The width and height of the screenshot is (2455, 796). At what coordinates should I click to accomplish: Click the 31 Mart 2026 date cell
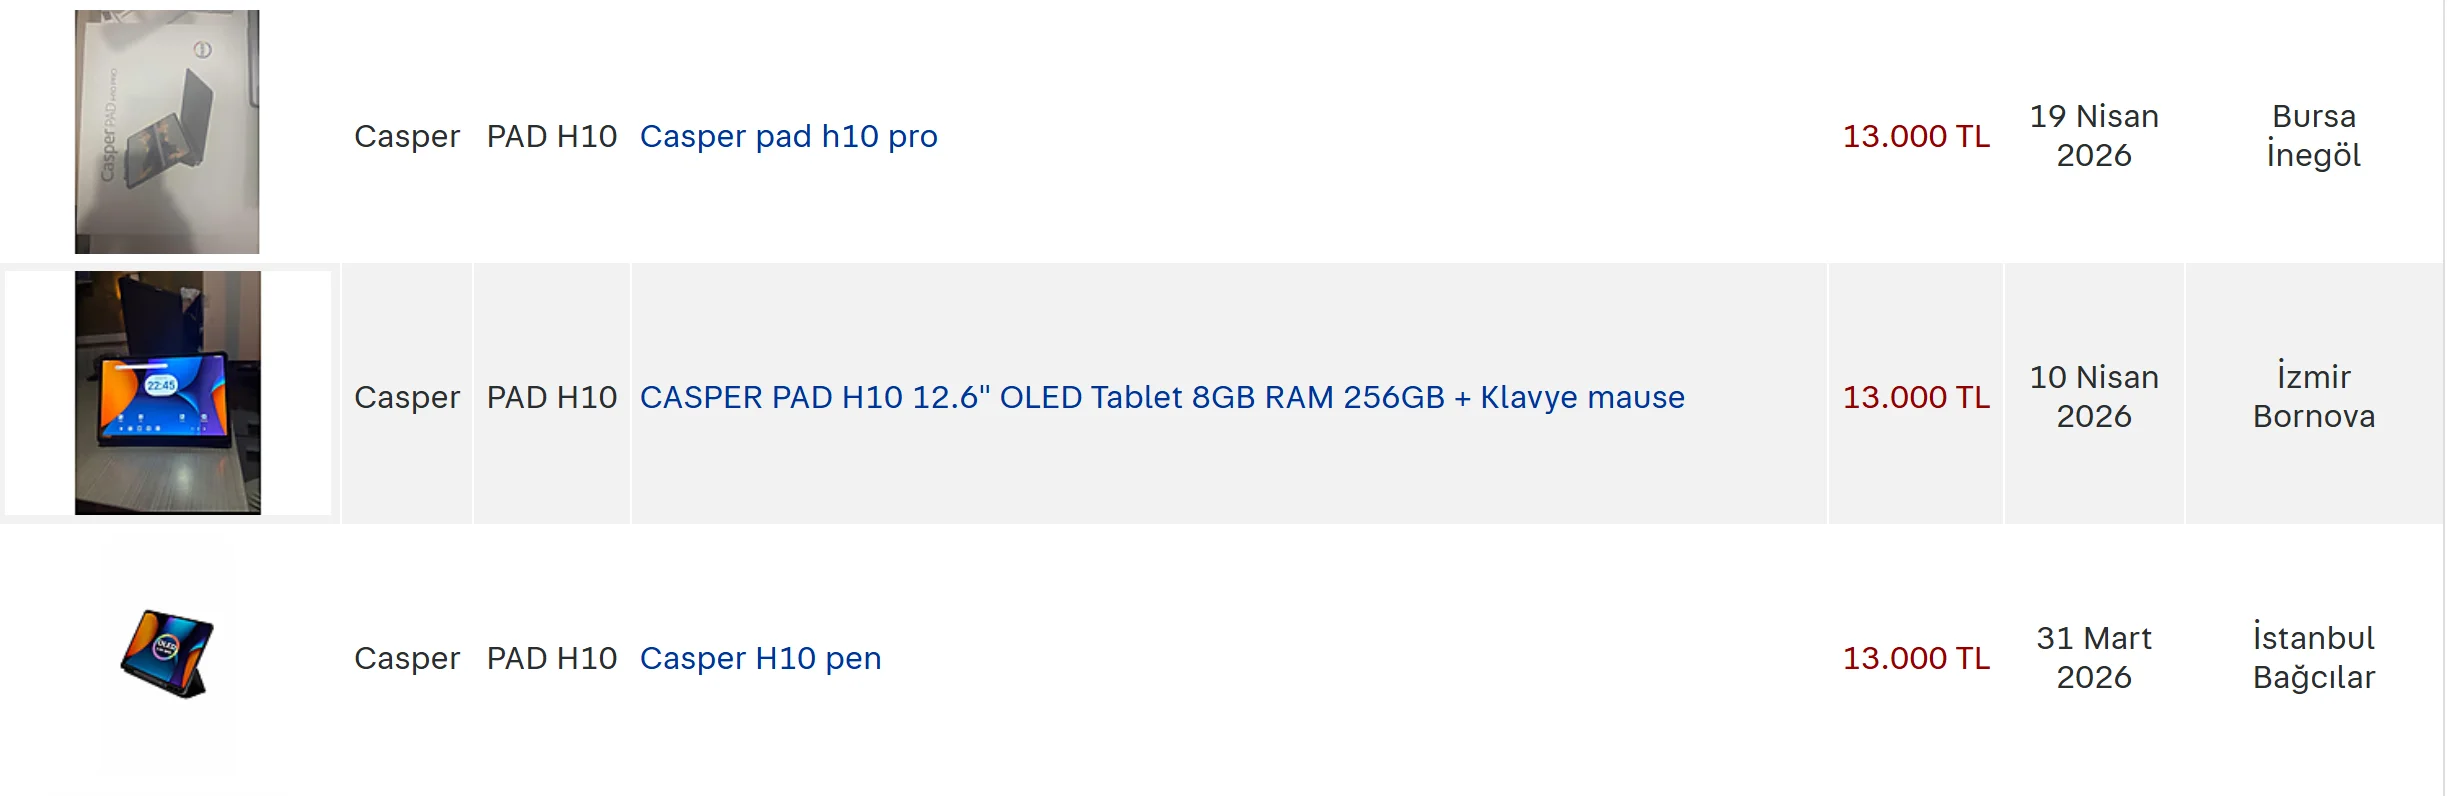(2094, 658)
